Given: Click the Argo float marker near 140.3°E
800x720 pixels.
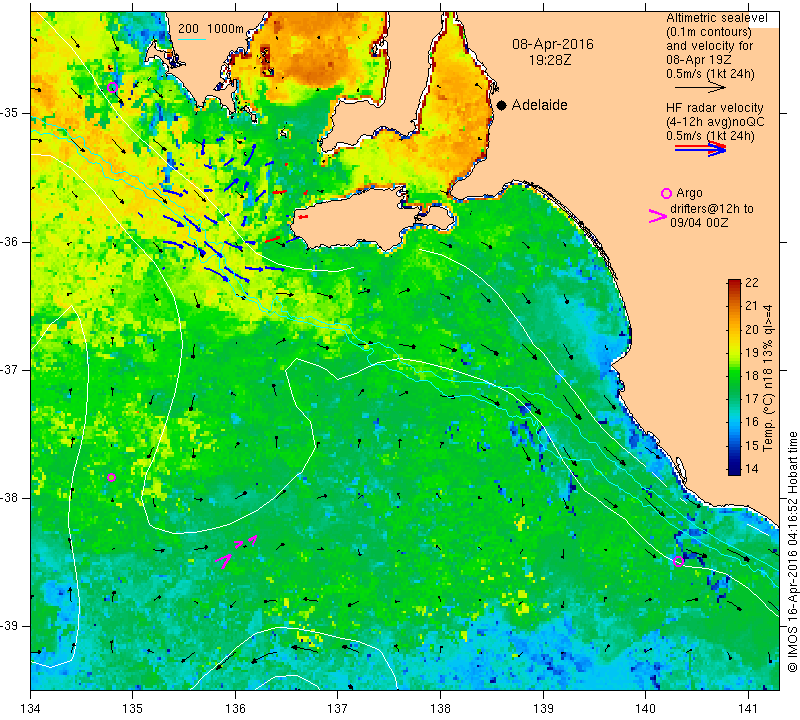Looking at the screenshot, I should pyautogui.click(x=678, y=561).
